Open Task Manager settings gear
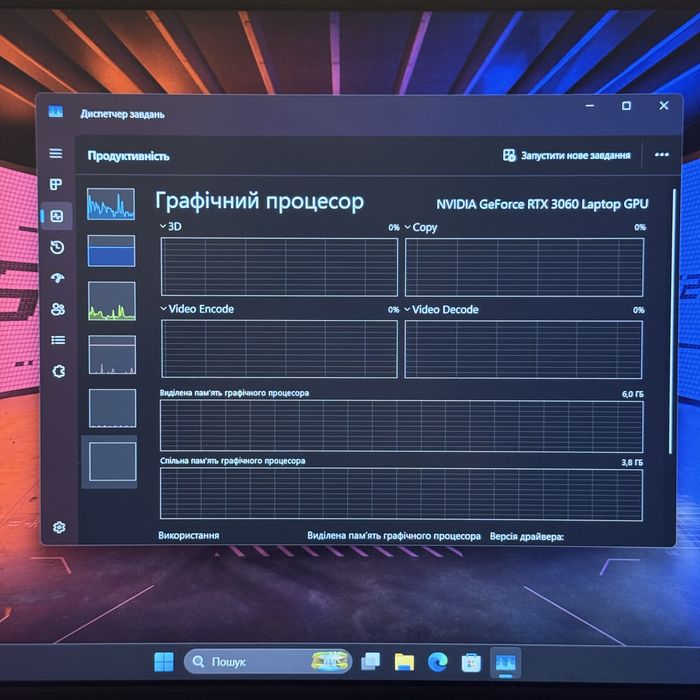Image resolution: width=700 pixels, height=700 pixels. [59, 527]
